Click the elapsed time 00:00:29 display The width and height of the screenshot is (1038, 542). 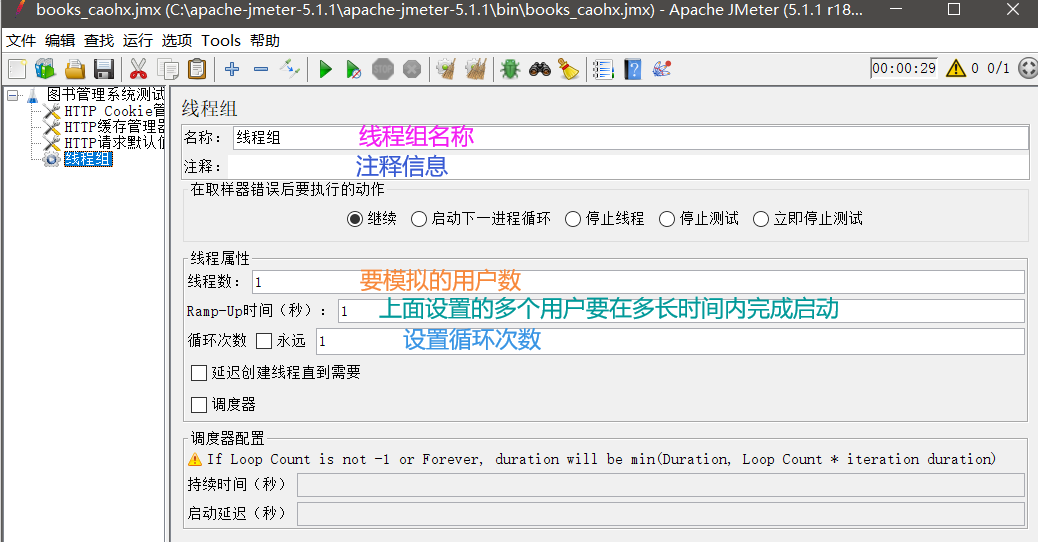click(904, 68)
